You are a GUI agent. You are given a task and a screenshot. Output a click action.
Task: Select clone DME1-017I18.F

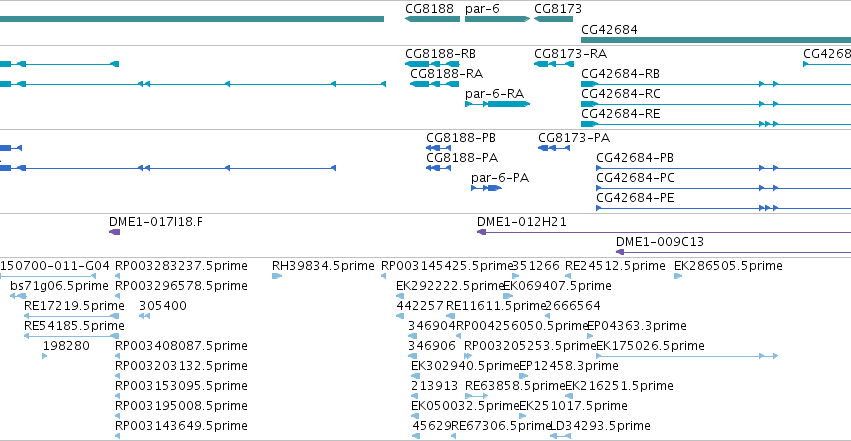(115, 232)
